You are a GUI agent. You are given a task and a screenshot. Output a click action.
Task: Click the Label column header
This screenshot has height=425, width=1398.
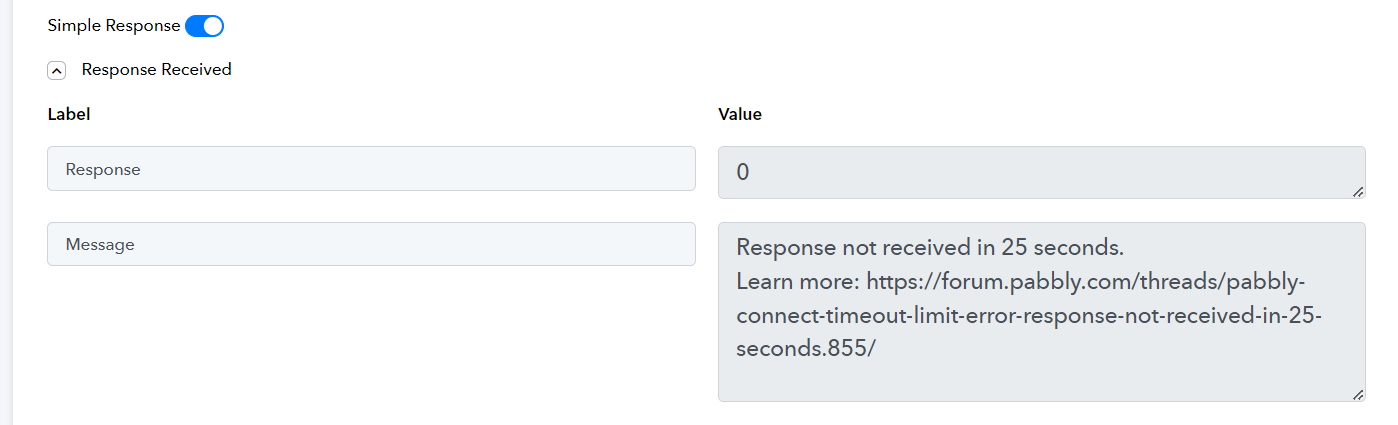pyautogui.click(x=69, y=114)
